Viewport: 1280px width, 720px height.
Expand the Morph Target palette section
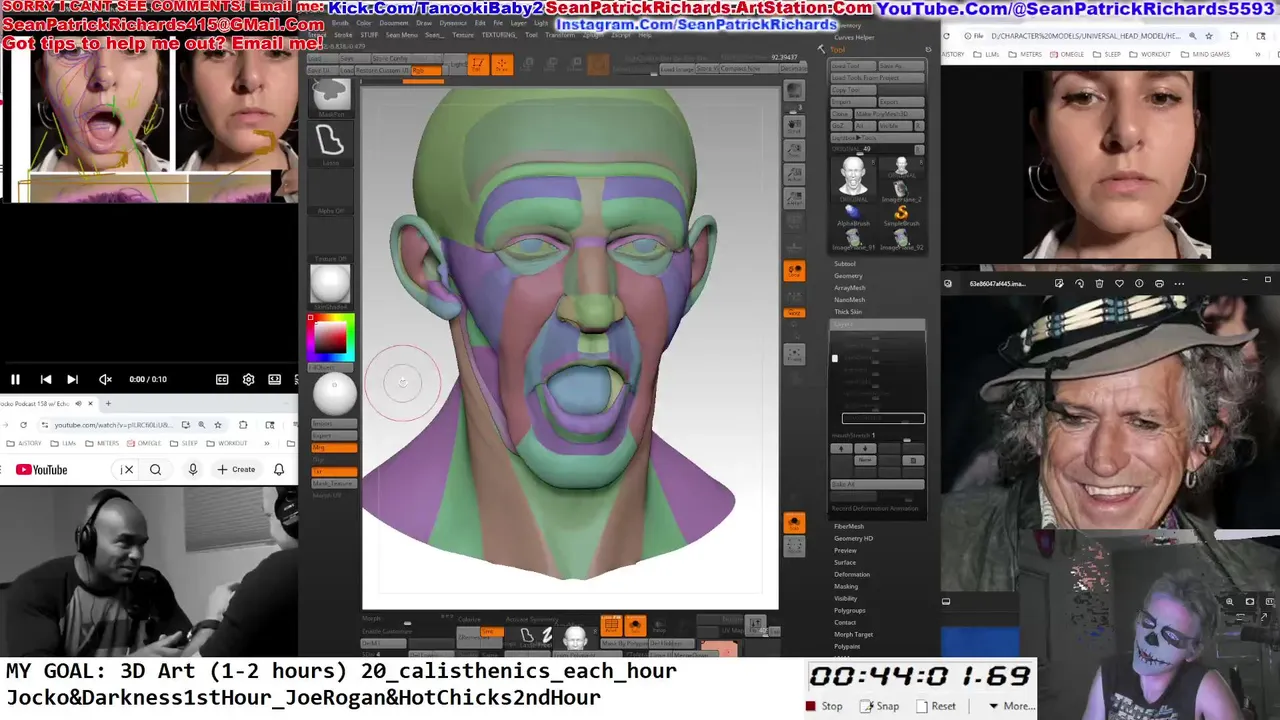click(x=854, y=634)
